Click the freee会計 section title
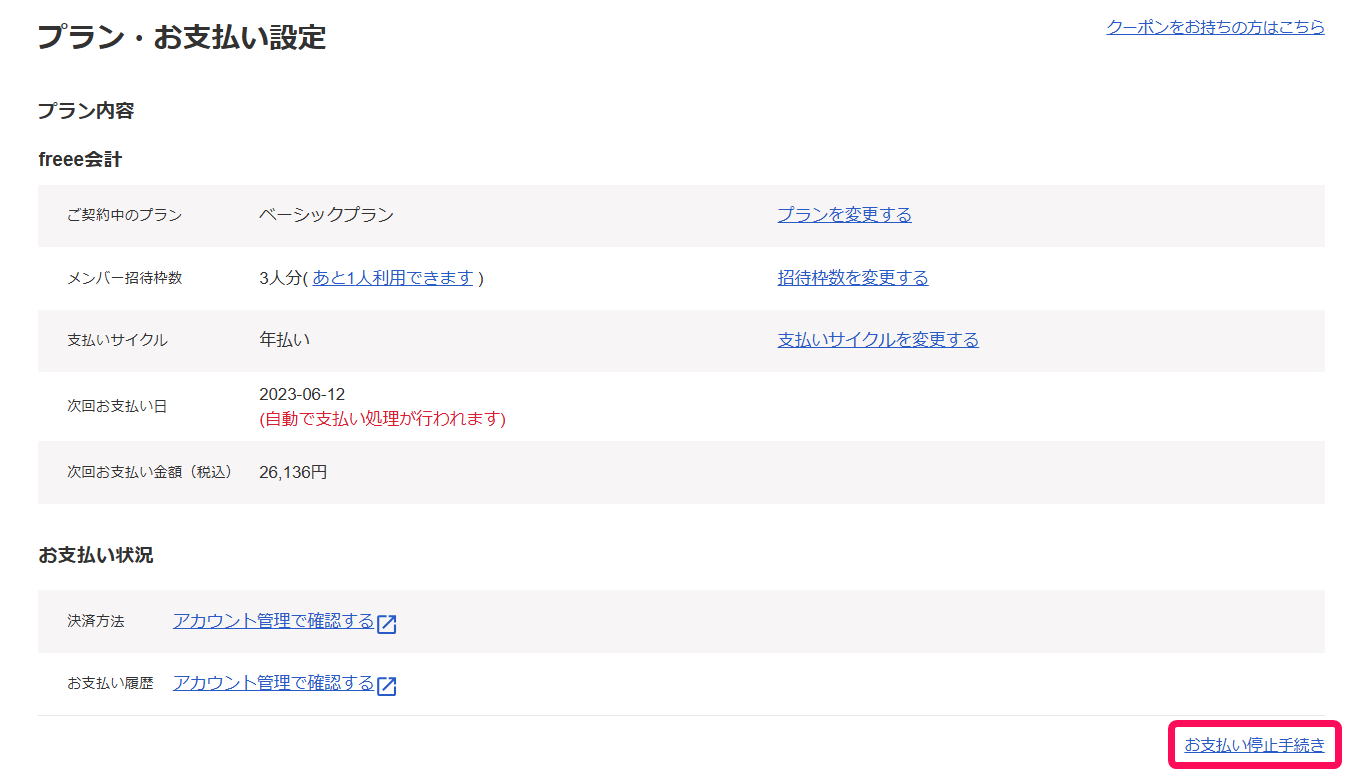The image size is (1365, 783). (80, 160)
